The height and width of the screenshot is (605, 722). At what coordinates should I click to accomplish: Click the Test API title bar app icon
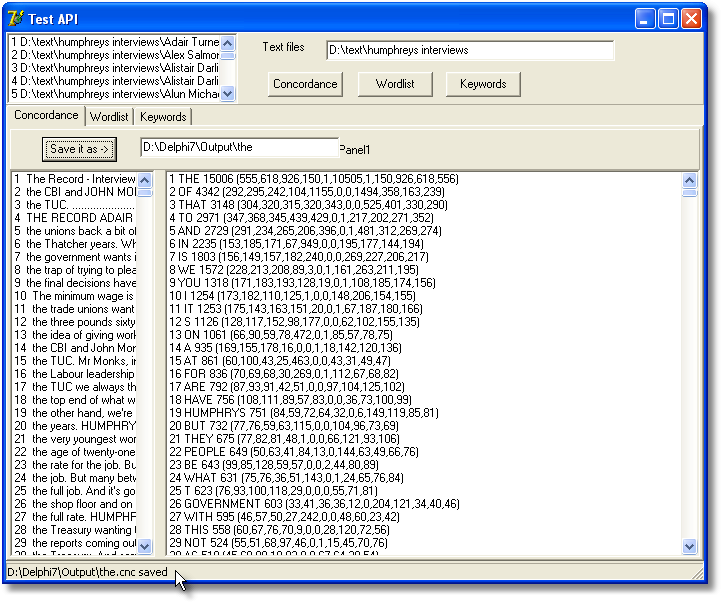(x=15, y=18)
